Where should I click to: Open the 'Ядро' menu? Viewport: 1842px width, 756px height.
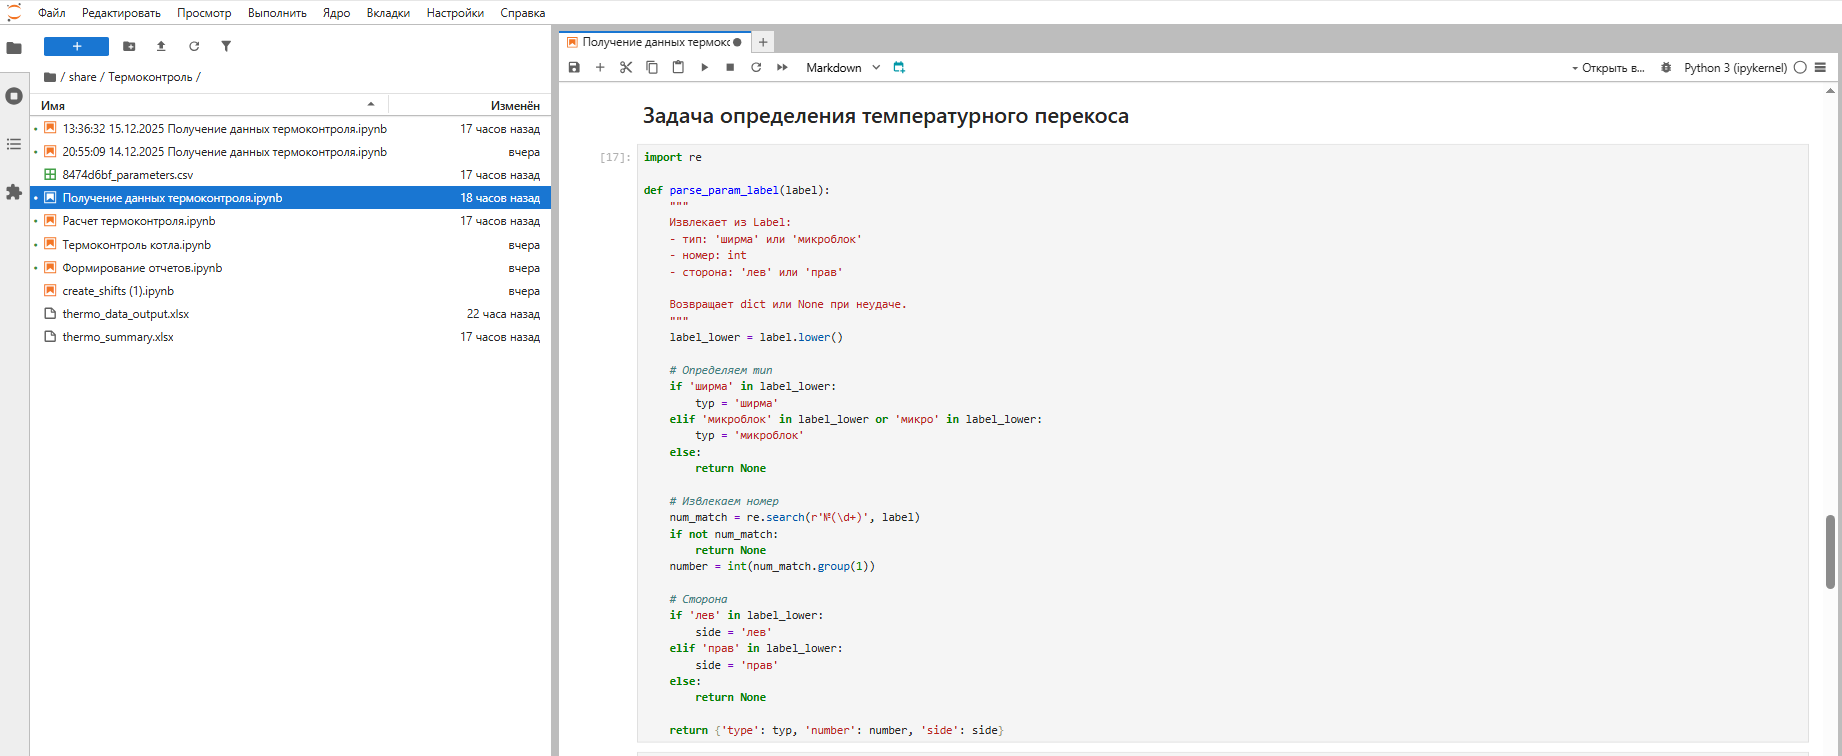click(336, 13)
